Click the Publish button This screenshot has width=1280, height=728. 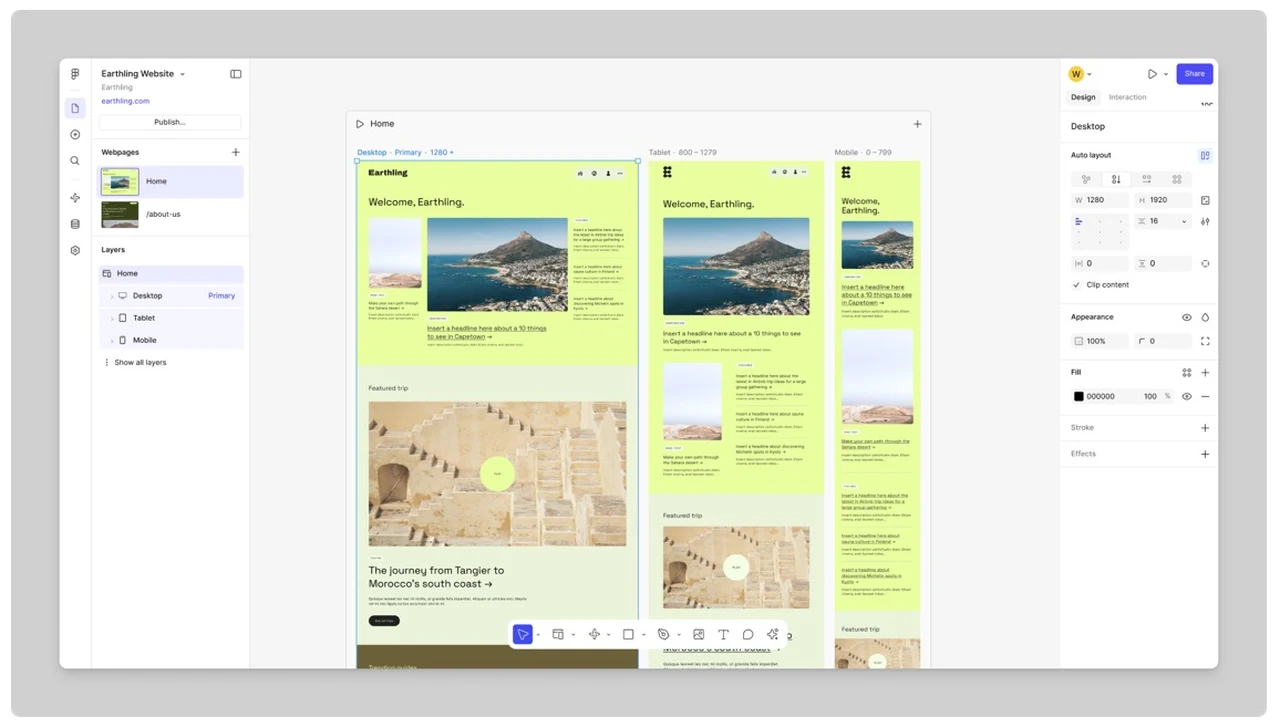point(169,121)
